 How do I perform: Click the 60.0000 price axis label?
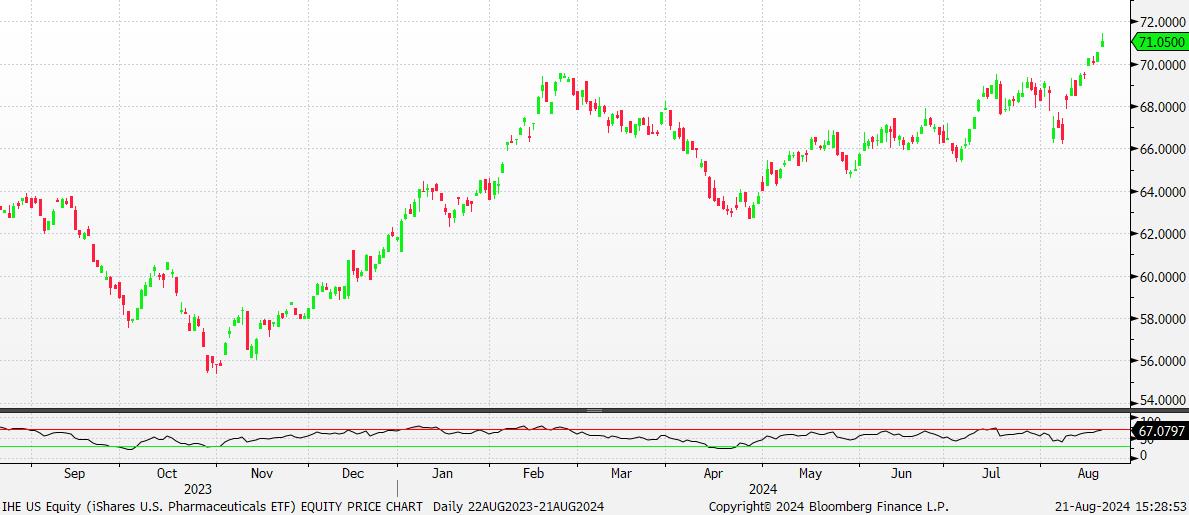click(x=1162, y=277)
